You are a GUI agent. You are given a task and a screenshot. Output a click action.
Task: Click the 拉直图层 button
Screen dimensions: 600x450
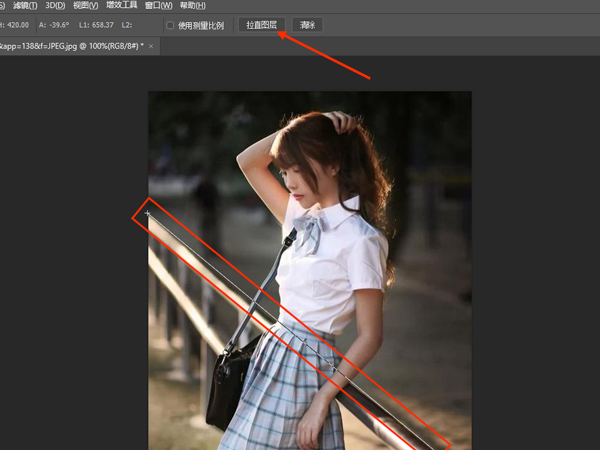coord(264,25)
